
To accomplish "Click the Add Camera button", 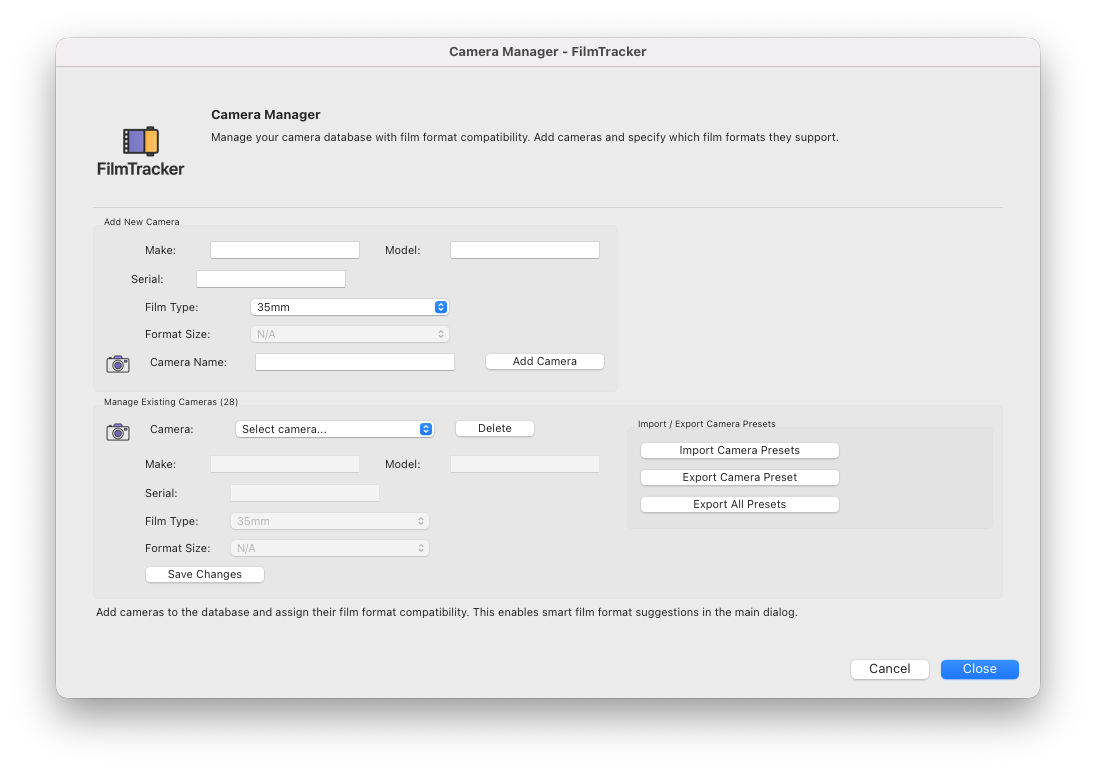I will point(545,361).
